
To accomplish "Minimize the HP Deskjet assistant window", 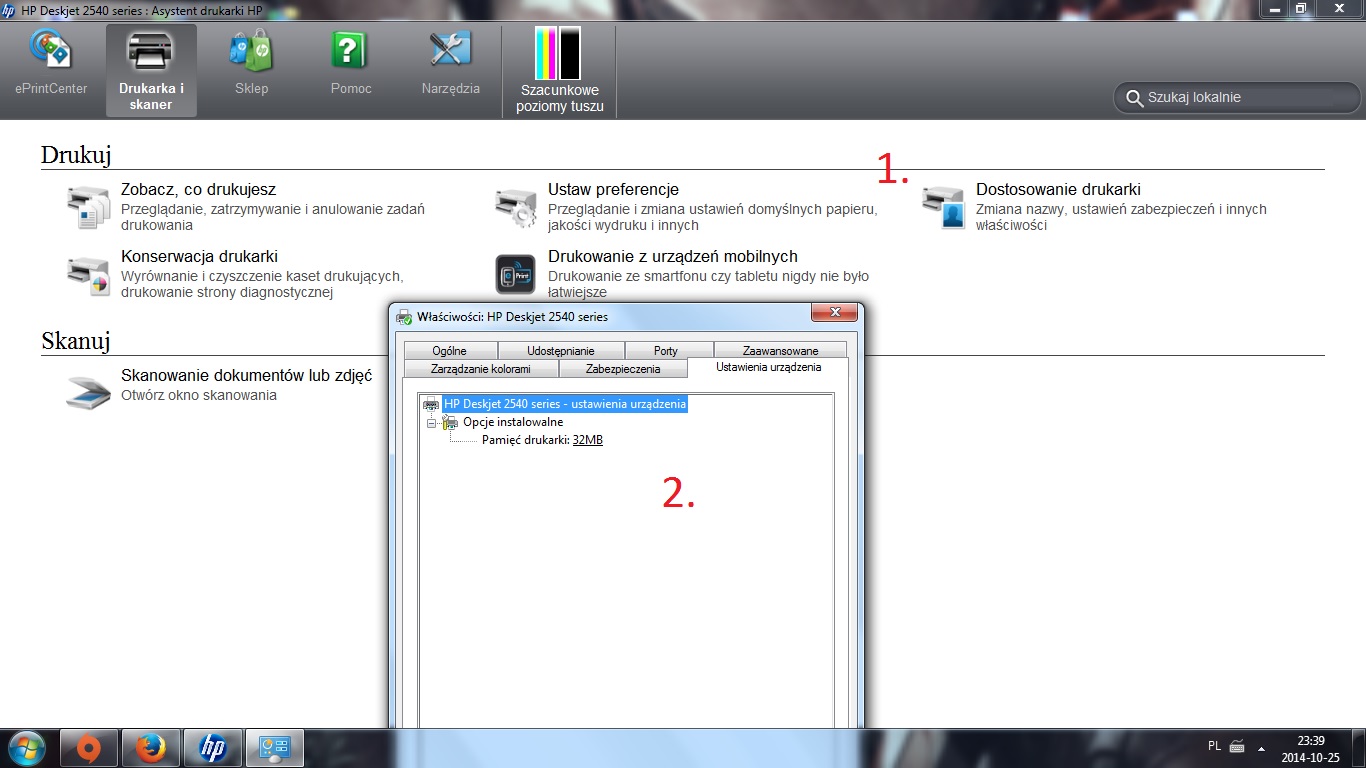I will 1275,8.
